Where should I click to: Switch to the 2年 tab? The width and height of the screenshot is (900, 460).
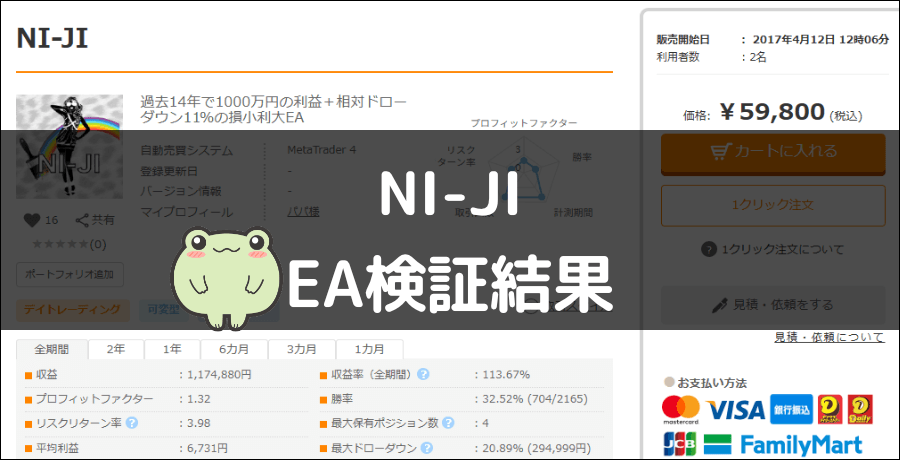[116, 349]
